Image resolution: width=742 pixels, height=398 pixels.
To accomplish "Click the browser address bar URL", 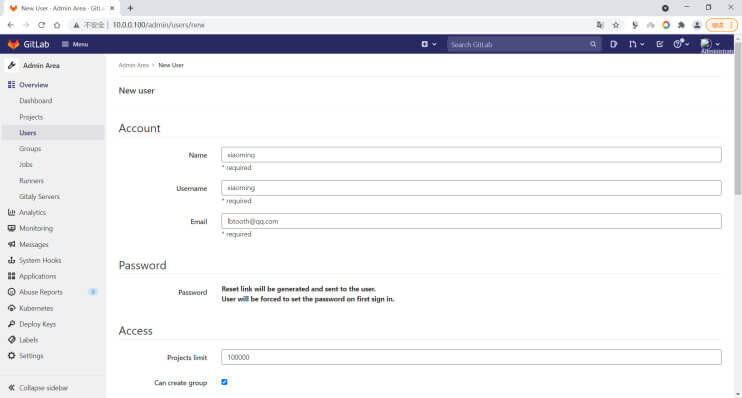I will pos(158,25).
